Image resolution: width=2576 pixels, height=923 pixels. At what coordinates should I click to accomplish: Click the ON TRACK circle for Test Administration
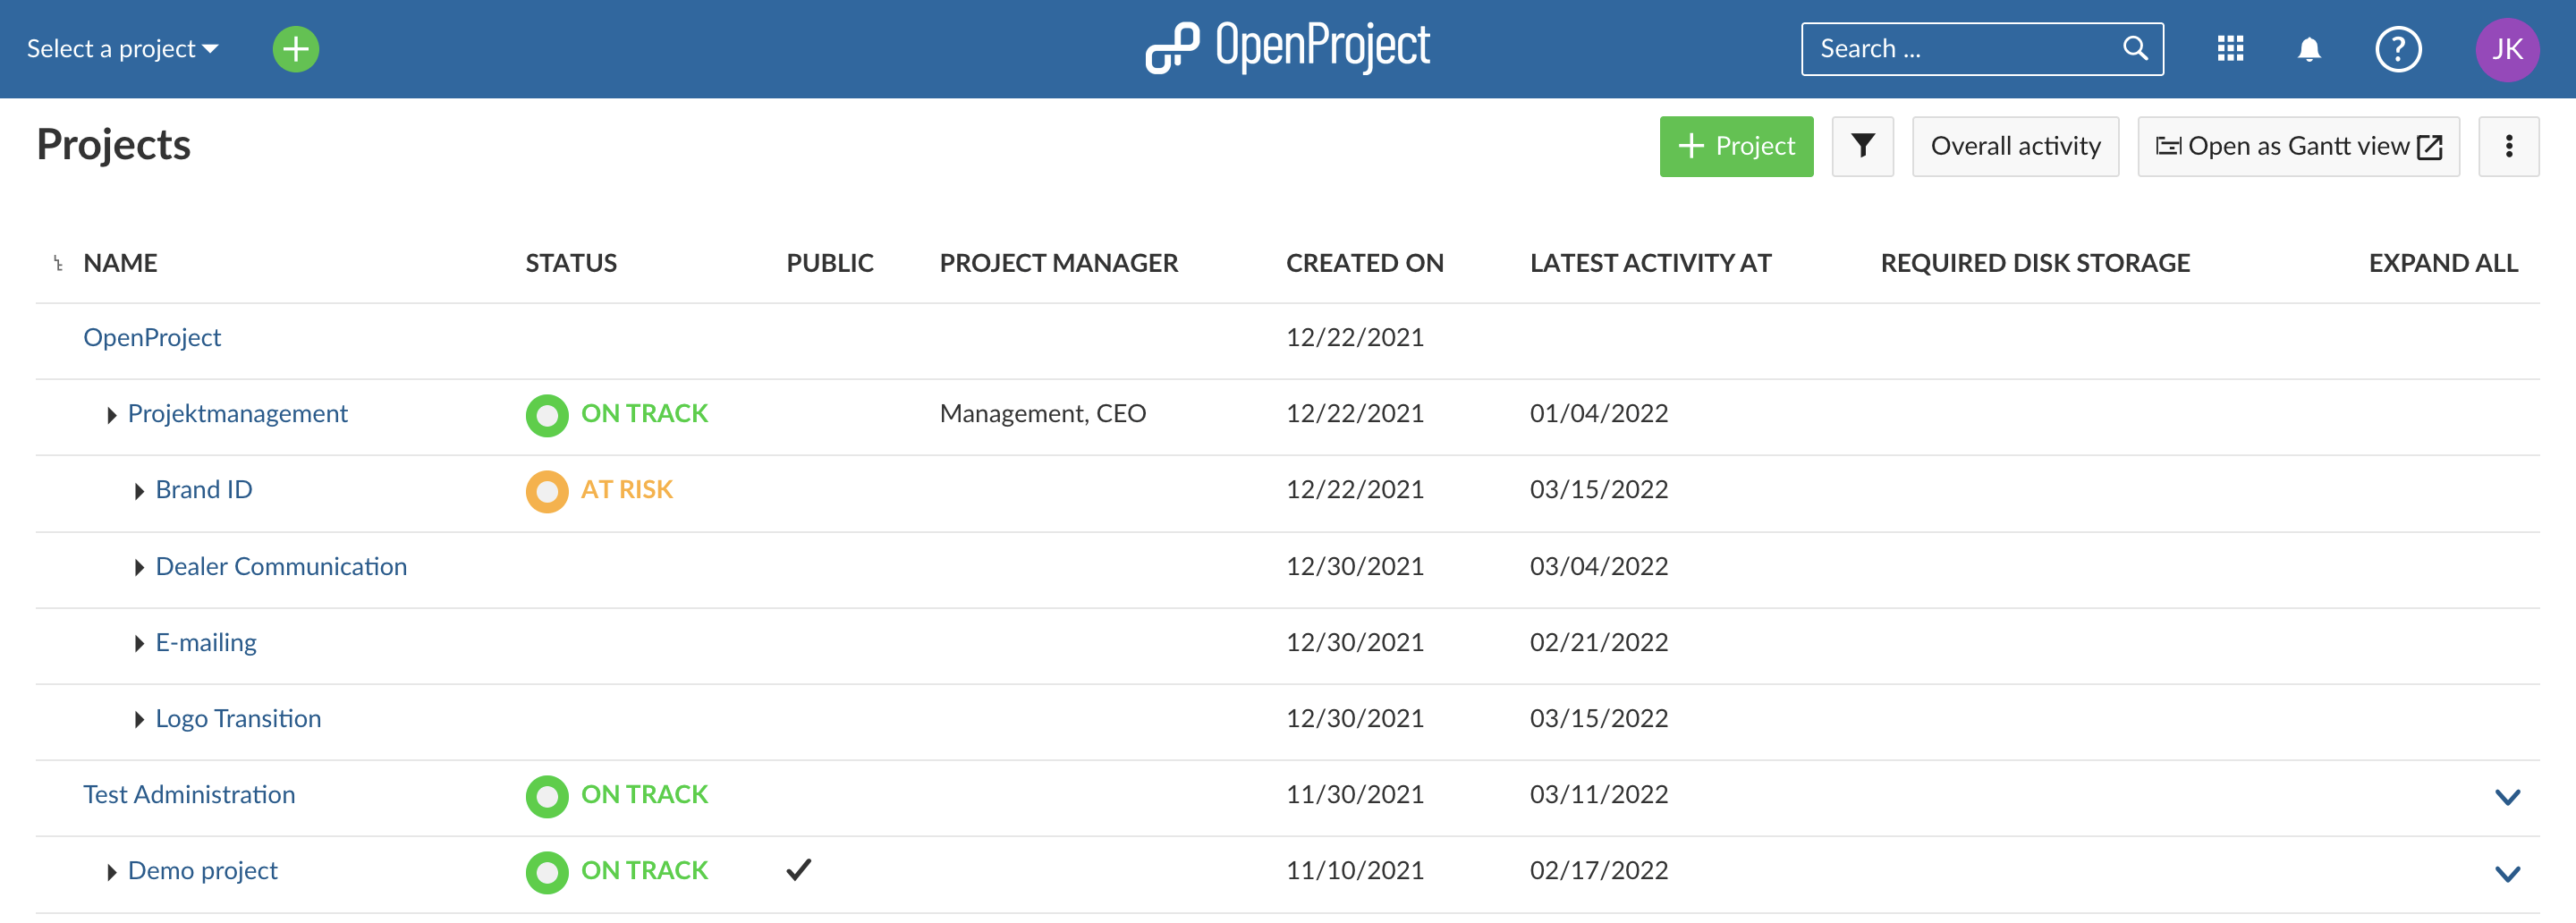click(547, 796)
